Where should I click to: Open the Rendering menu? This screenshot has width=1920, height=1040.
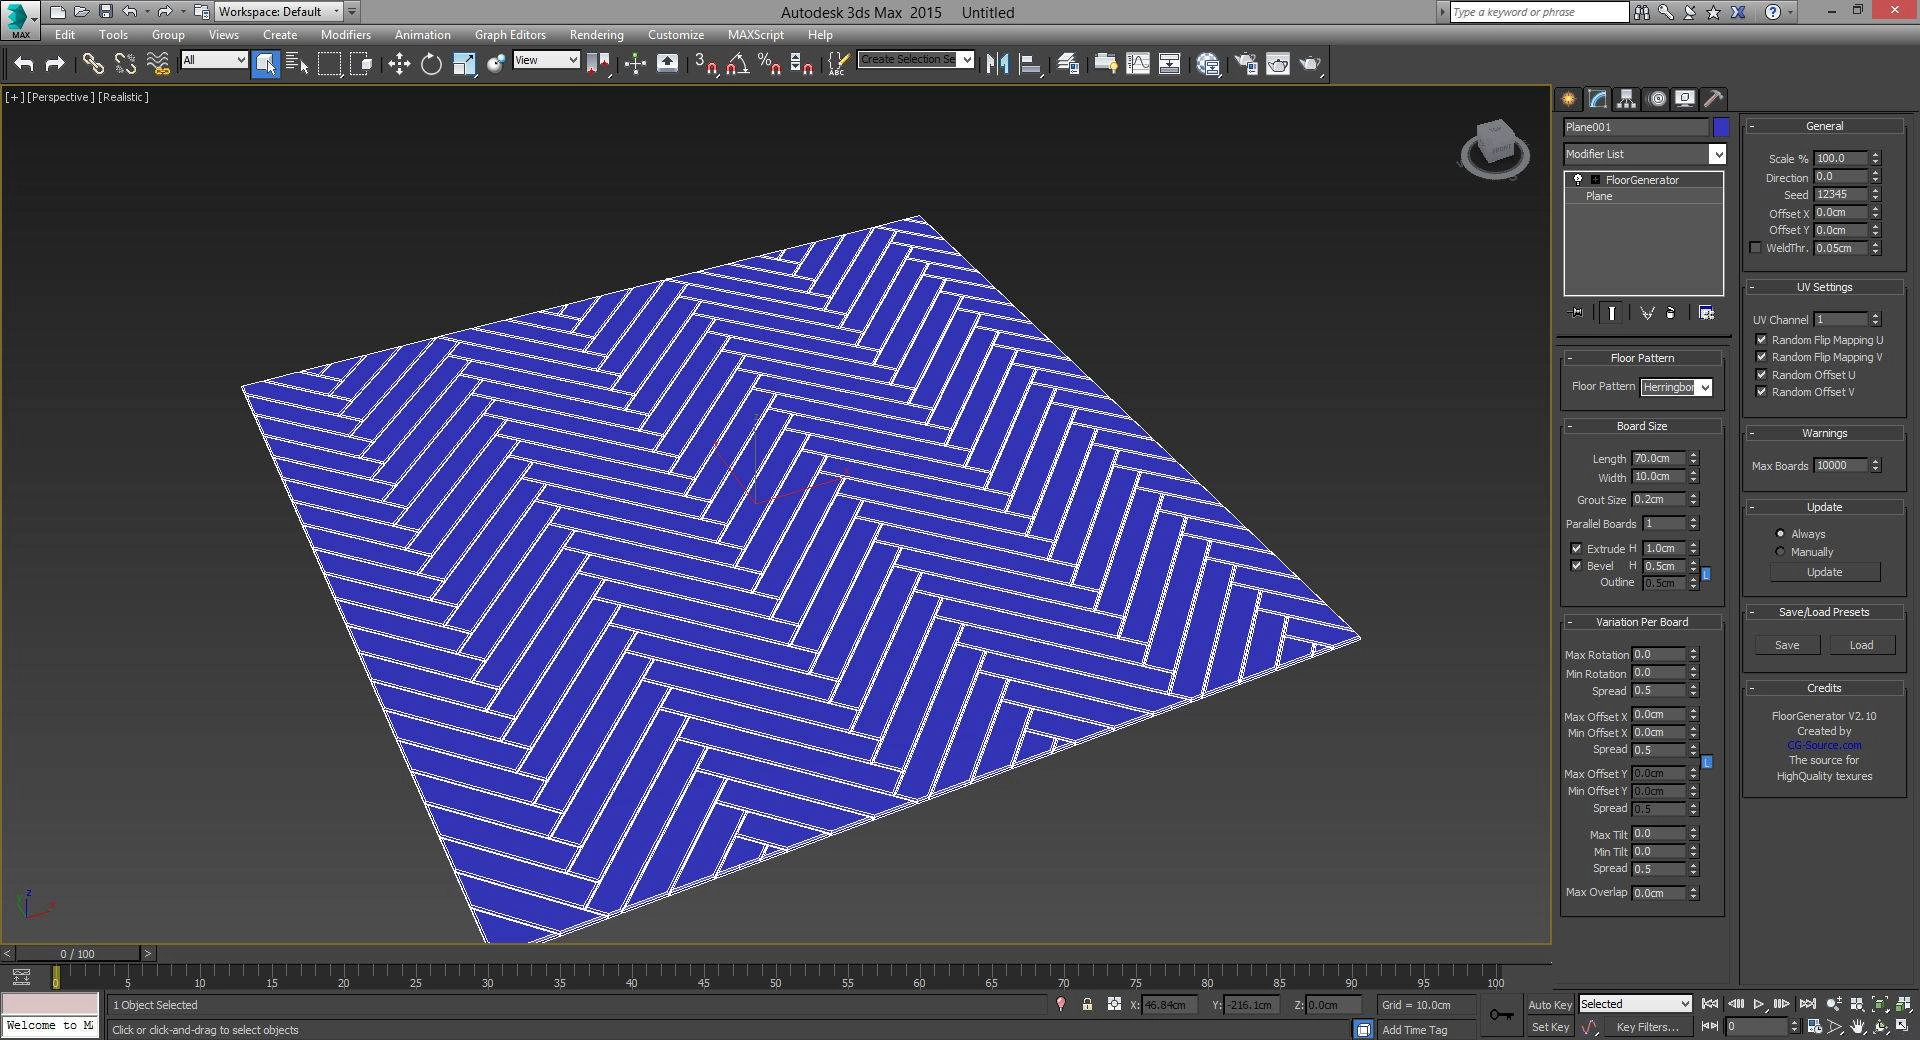(596, 34)
